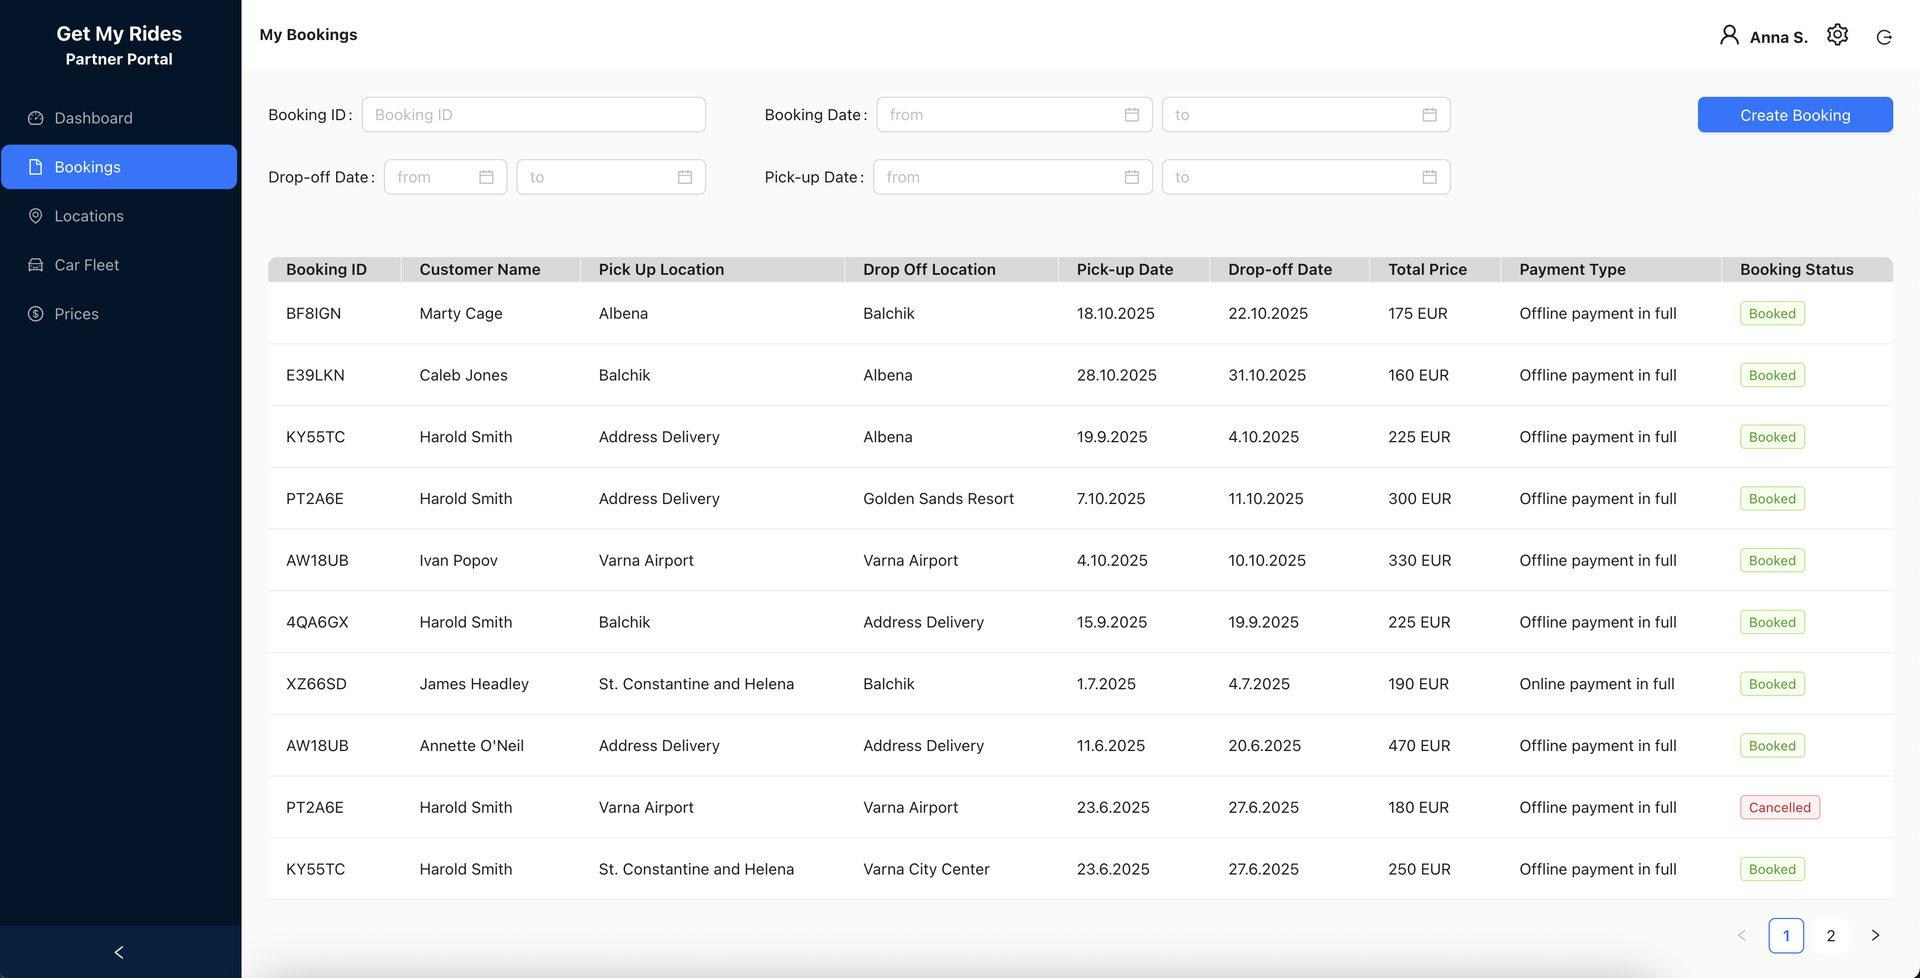Click Booked tag in James Headley row
1920x978 pixels.
coord(1772,685)
